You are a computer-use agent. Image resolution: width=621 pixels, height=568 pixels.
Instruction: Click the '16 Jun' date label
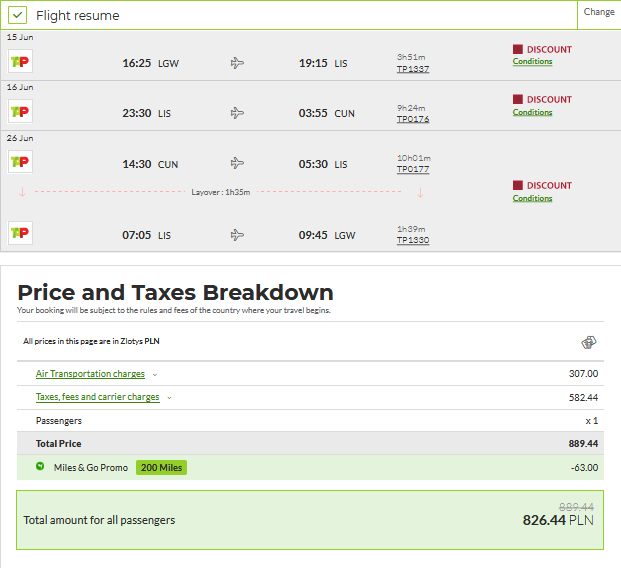(x=20, y=87)
